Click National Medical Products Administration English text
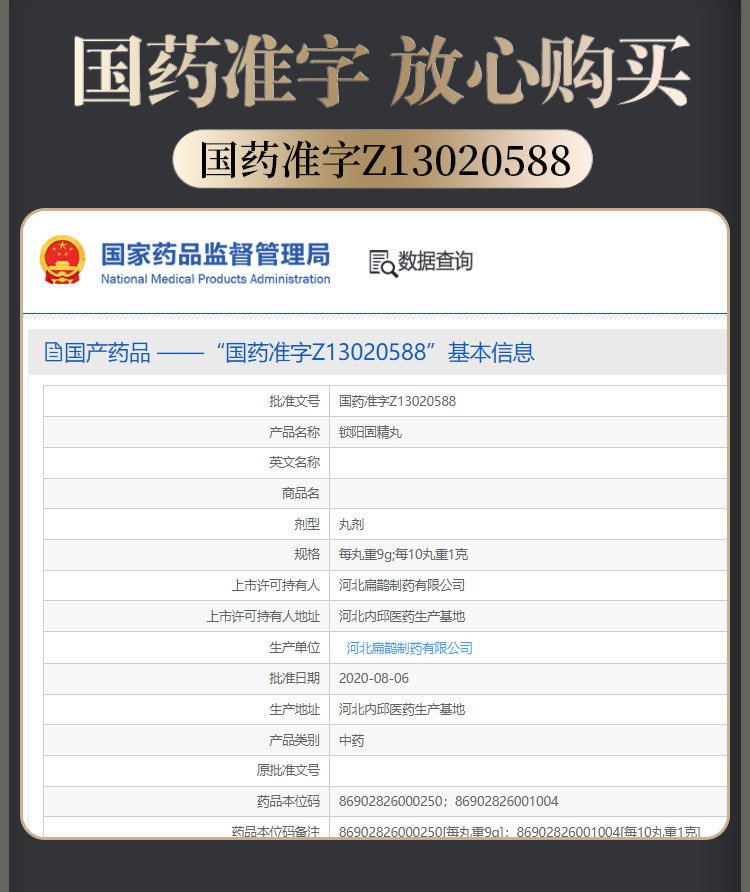This screenshot has height=892, width=750. click(x=216, y=279)
